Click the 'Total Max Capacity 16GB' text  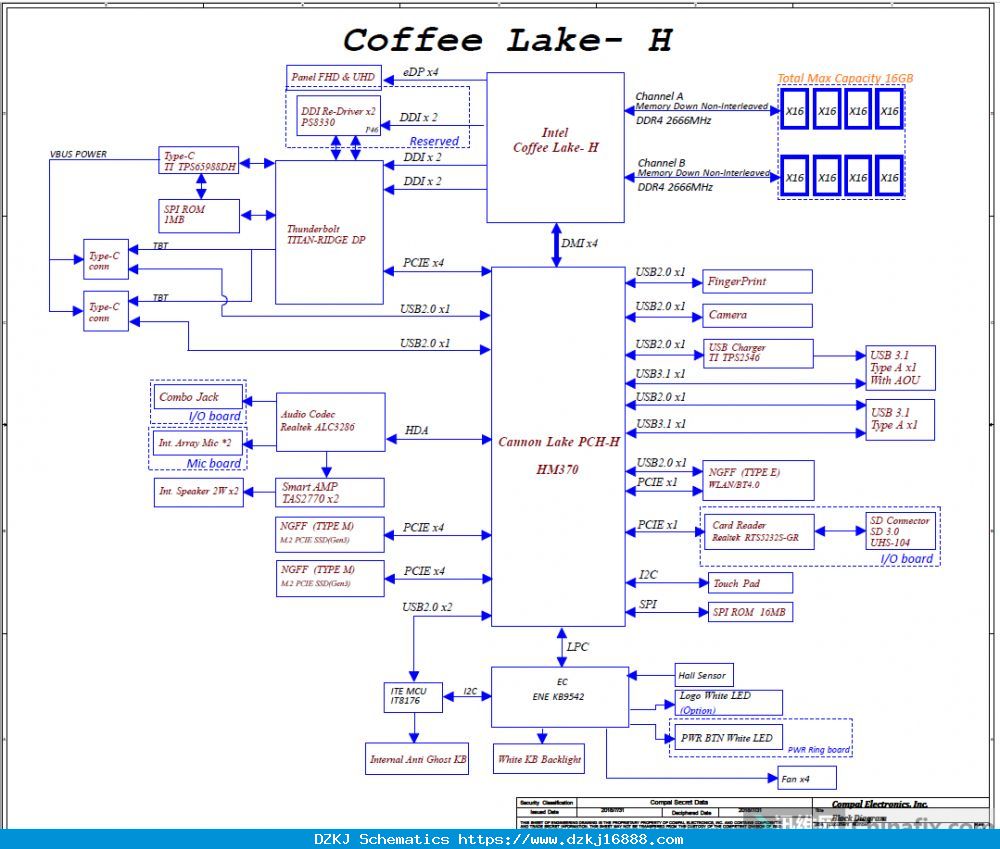coord(845,78)
